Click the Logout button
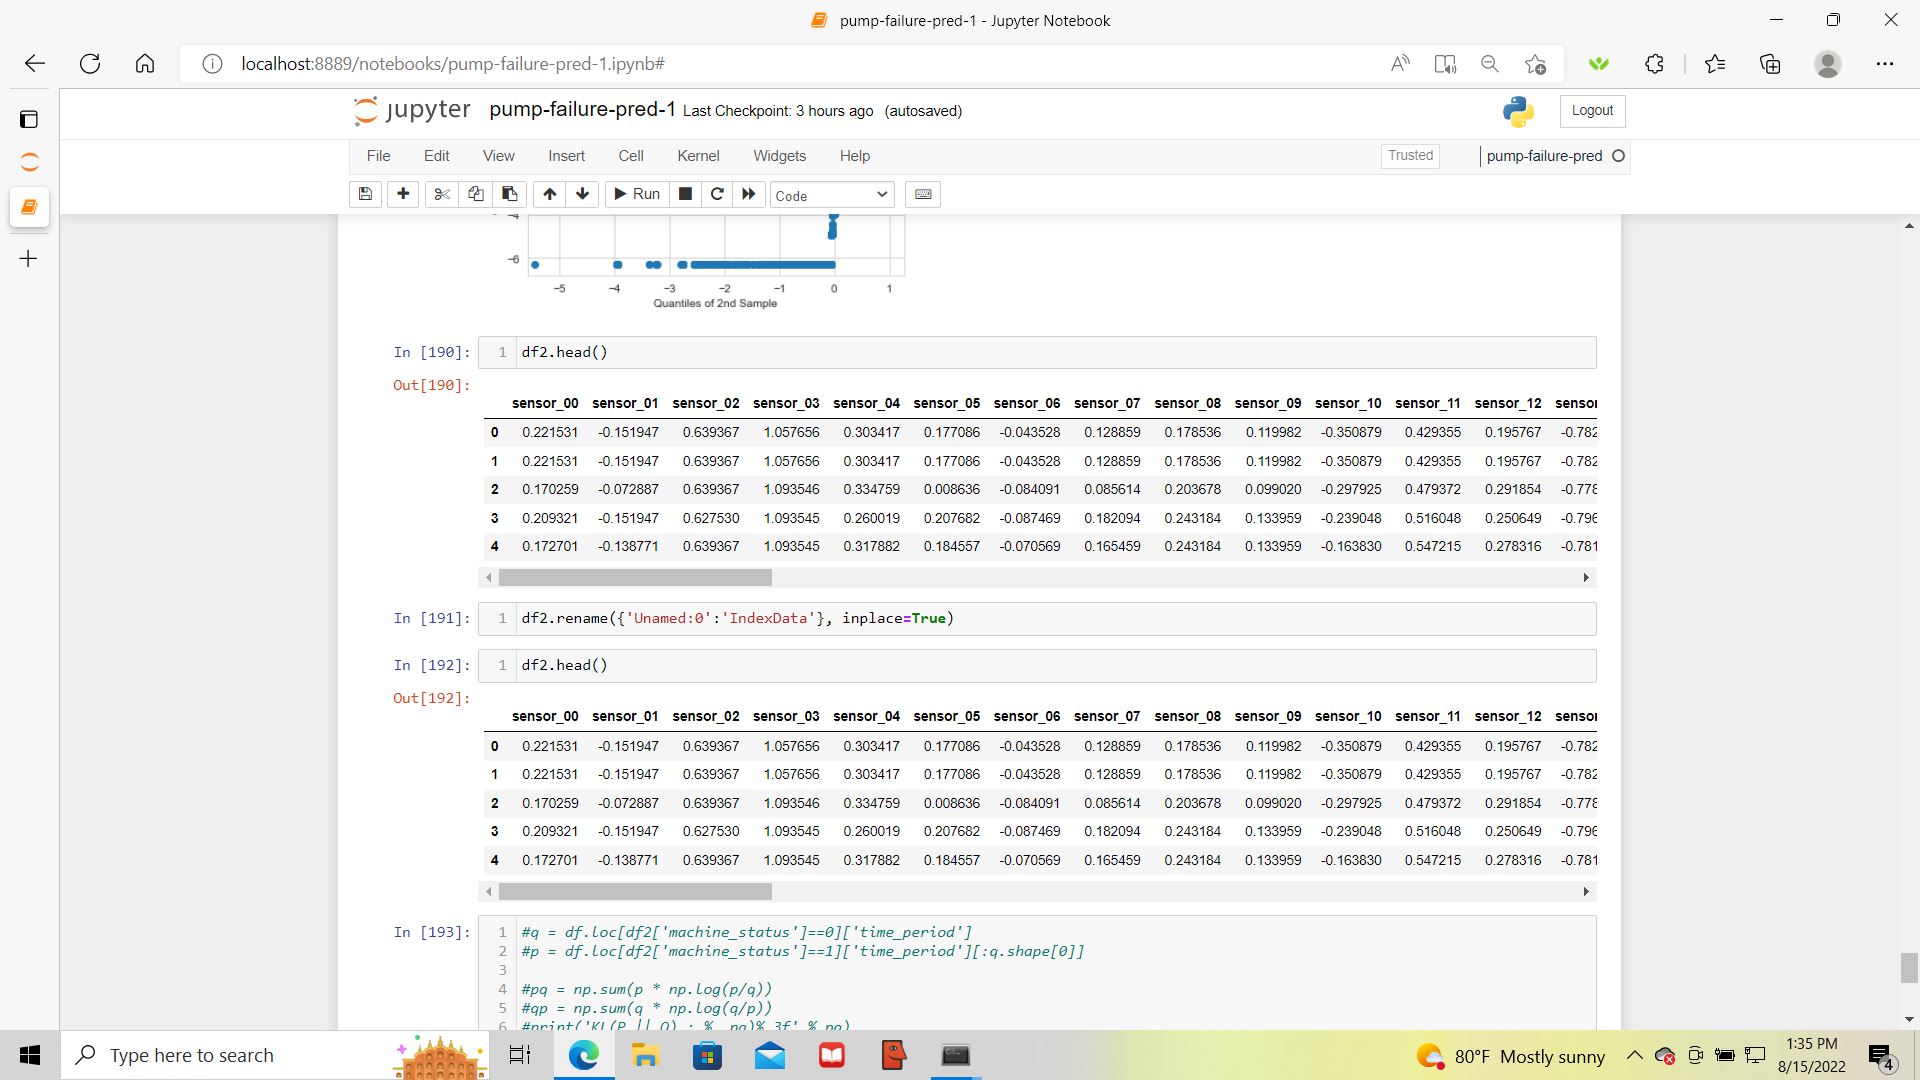1920x1080 pixels. pyautogui.click(x=1591, y=111)
